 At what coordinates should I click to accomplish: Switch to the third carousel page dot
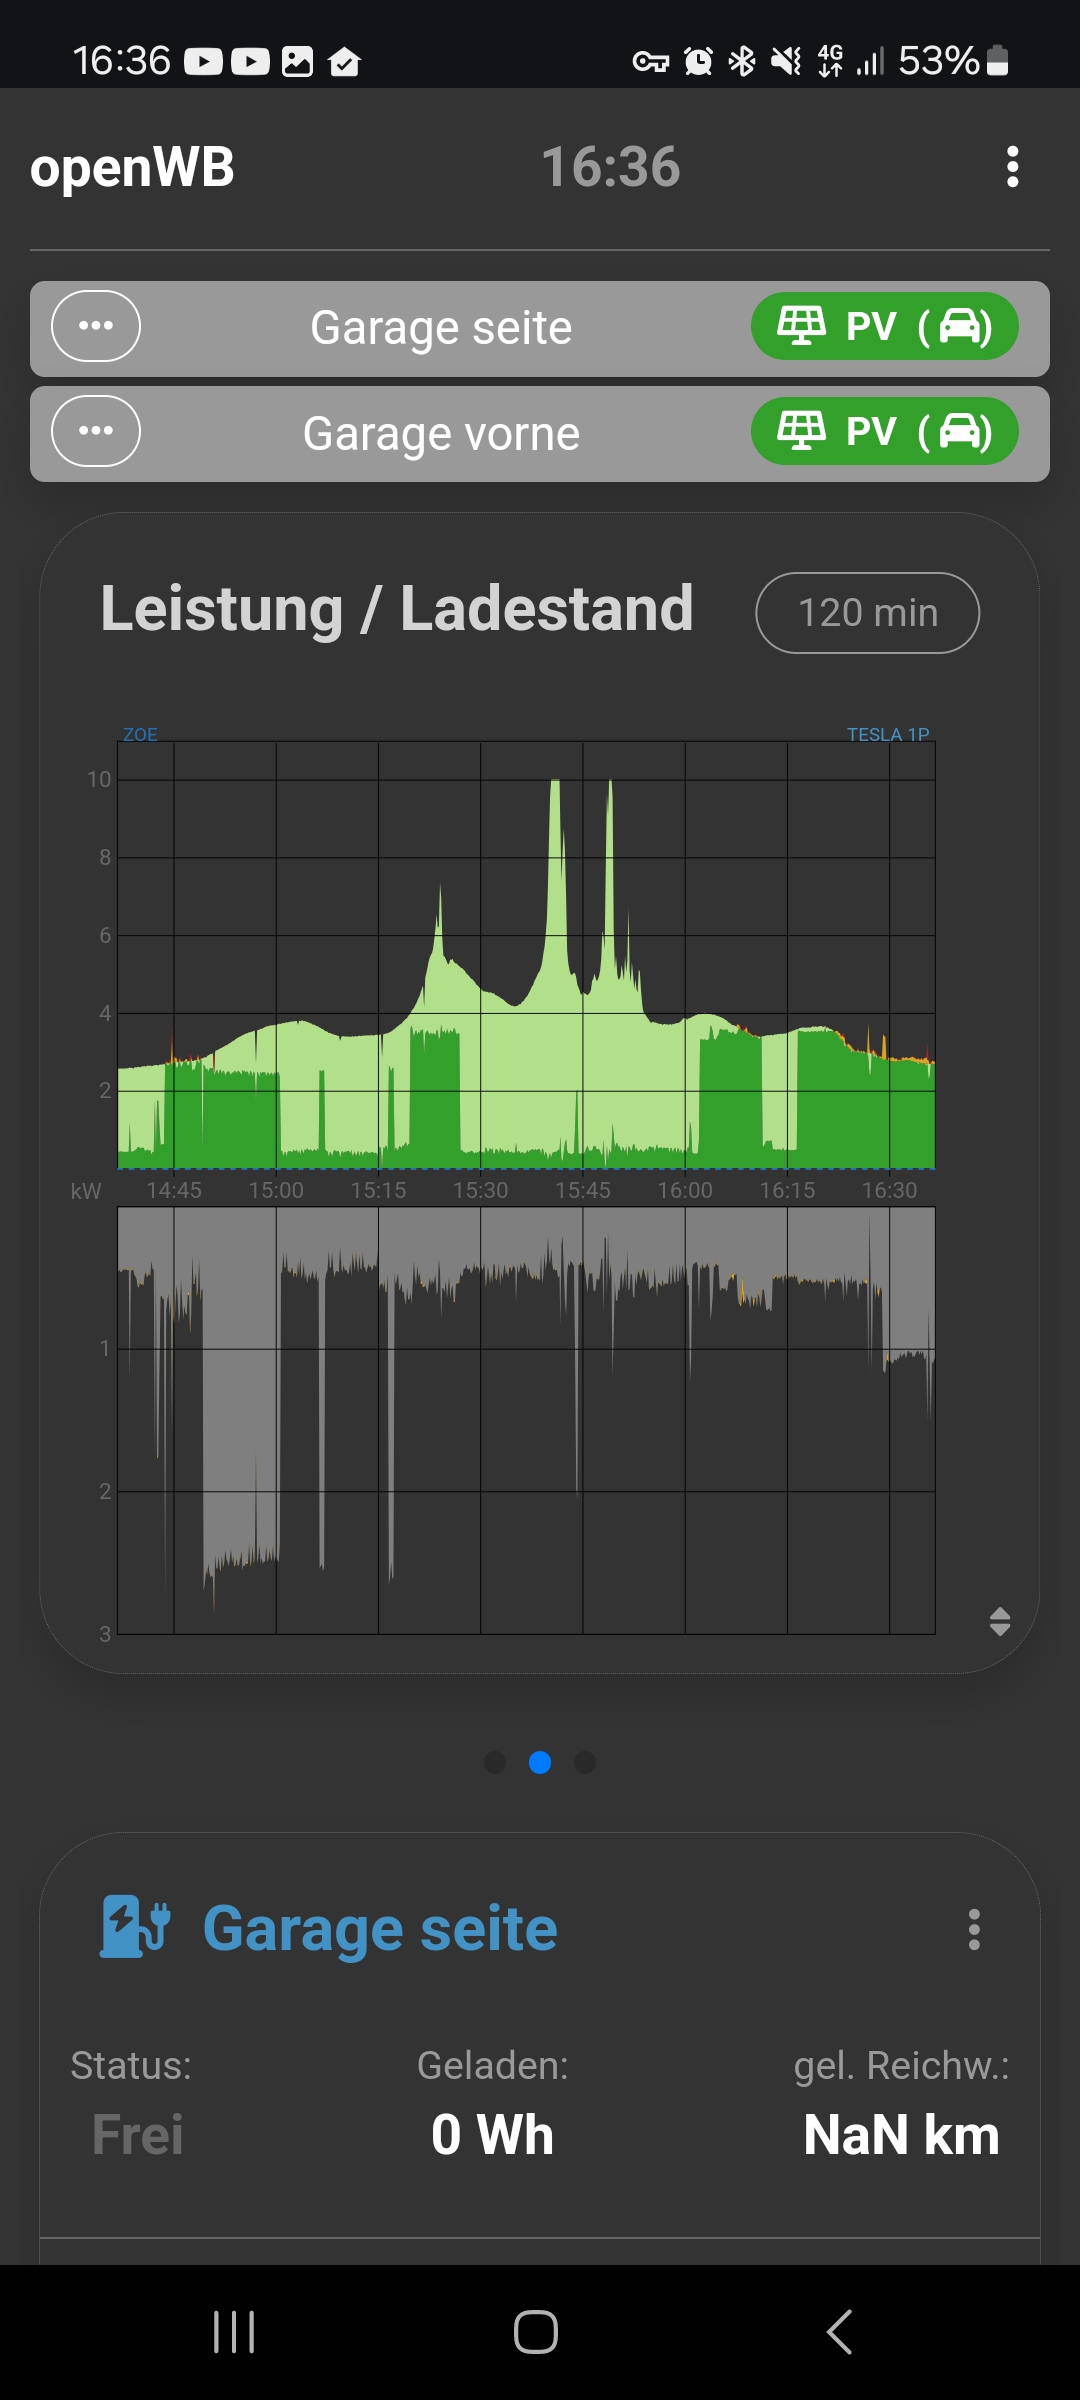[585, 1762]
